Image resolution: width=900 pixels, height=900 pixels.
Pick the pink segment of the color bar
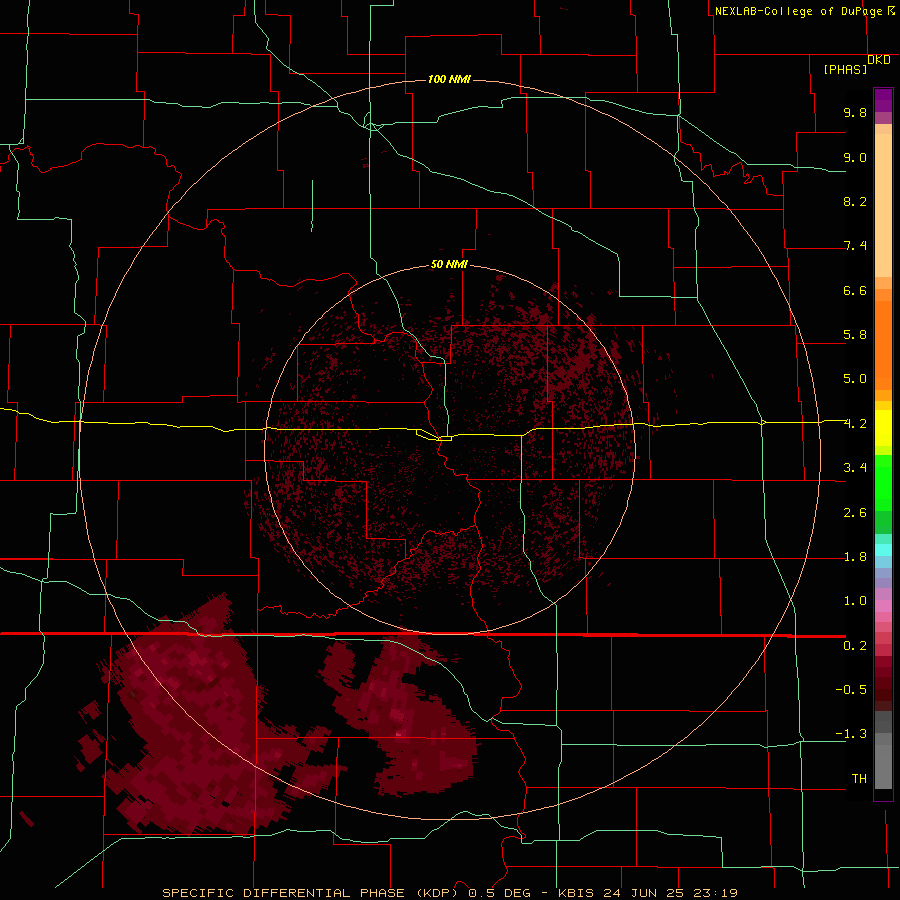[x=883, y=606]
